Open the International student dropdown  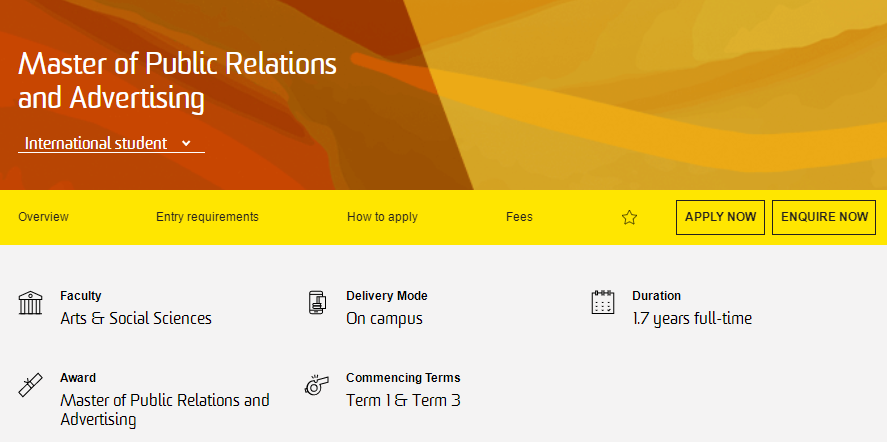coord(110,143)
